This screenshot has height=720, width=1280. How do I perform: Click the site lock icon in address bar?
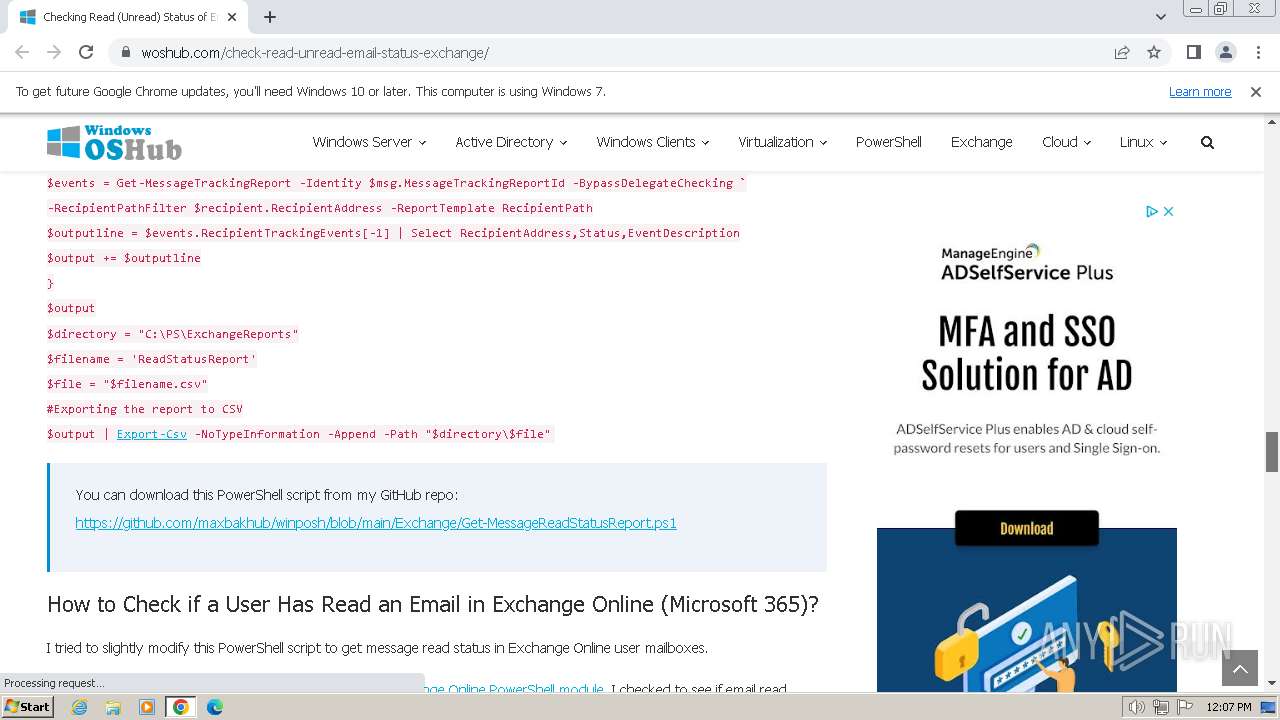[126, 53]
